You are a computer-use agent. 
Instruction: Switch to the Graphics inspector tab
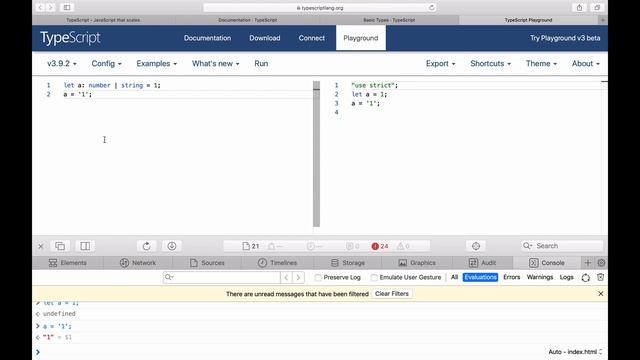tap(417, 263)
